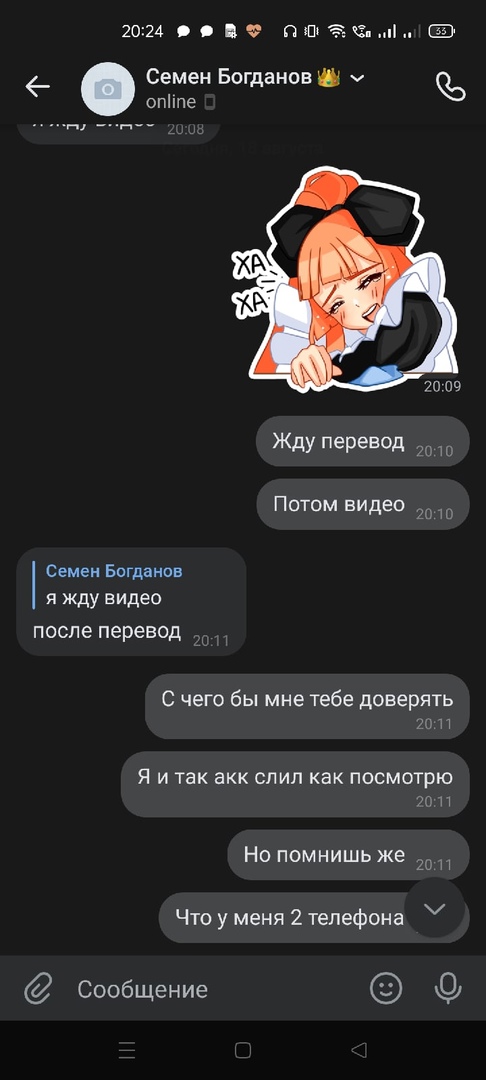The width and height of the screenshot is (486, 1080).
Task: Select the message 'Потом видео'
Action: (x=363, y=504)
